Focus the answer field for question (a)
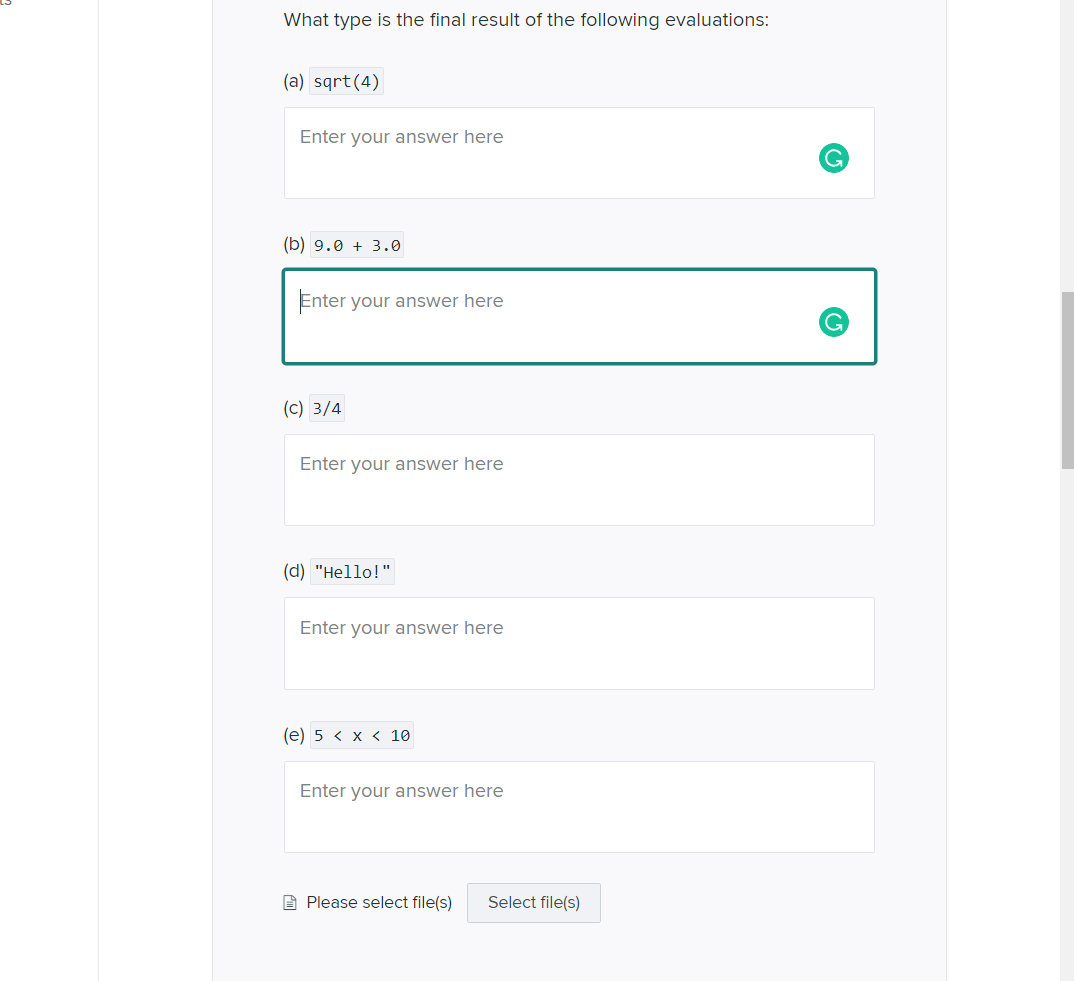Viewport: 1074px width, 981px height. 550,153
